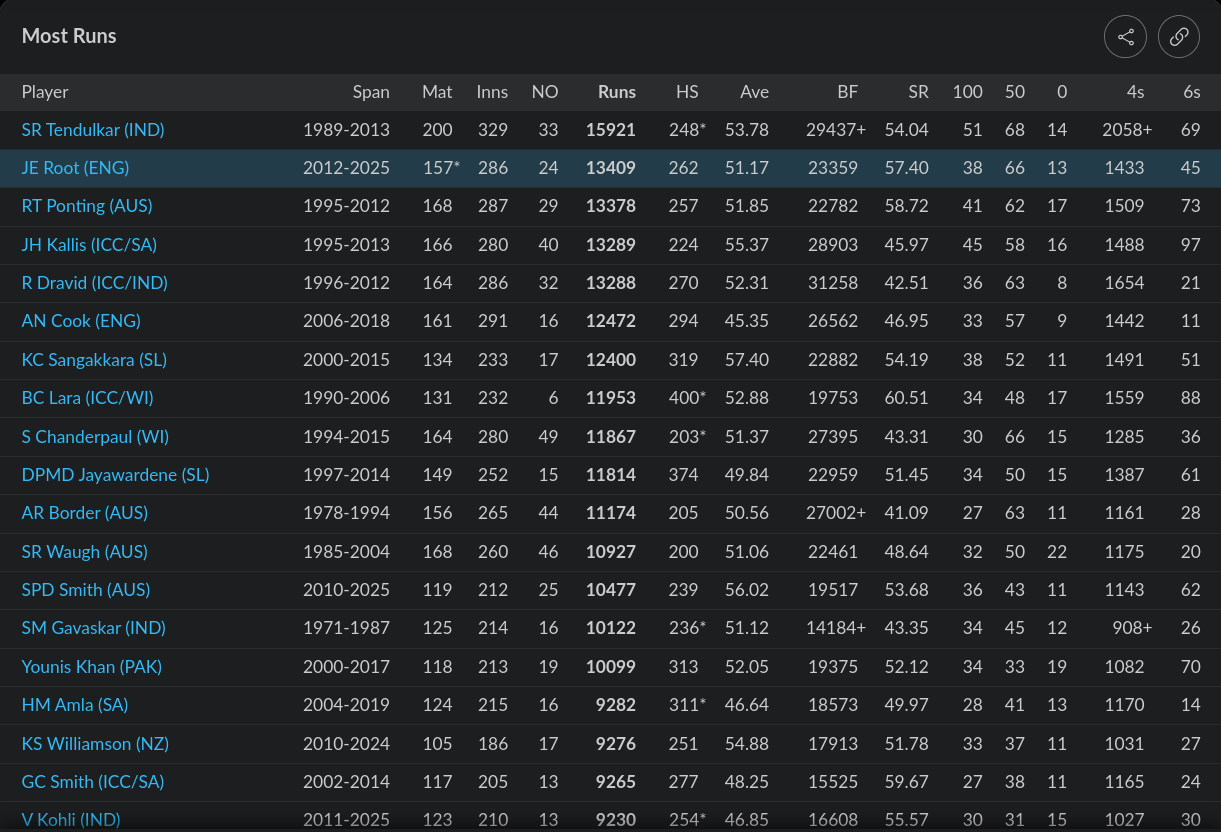Viewport: 1221px width, 832px height.
Task: Click Cook's high score 294
Action: pyautogui.click(x=683, y=321)
